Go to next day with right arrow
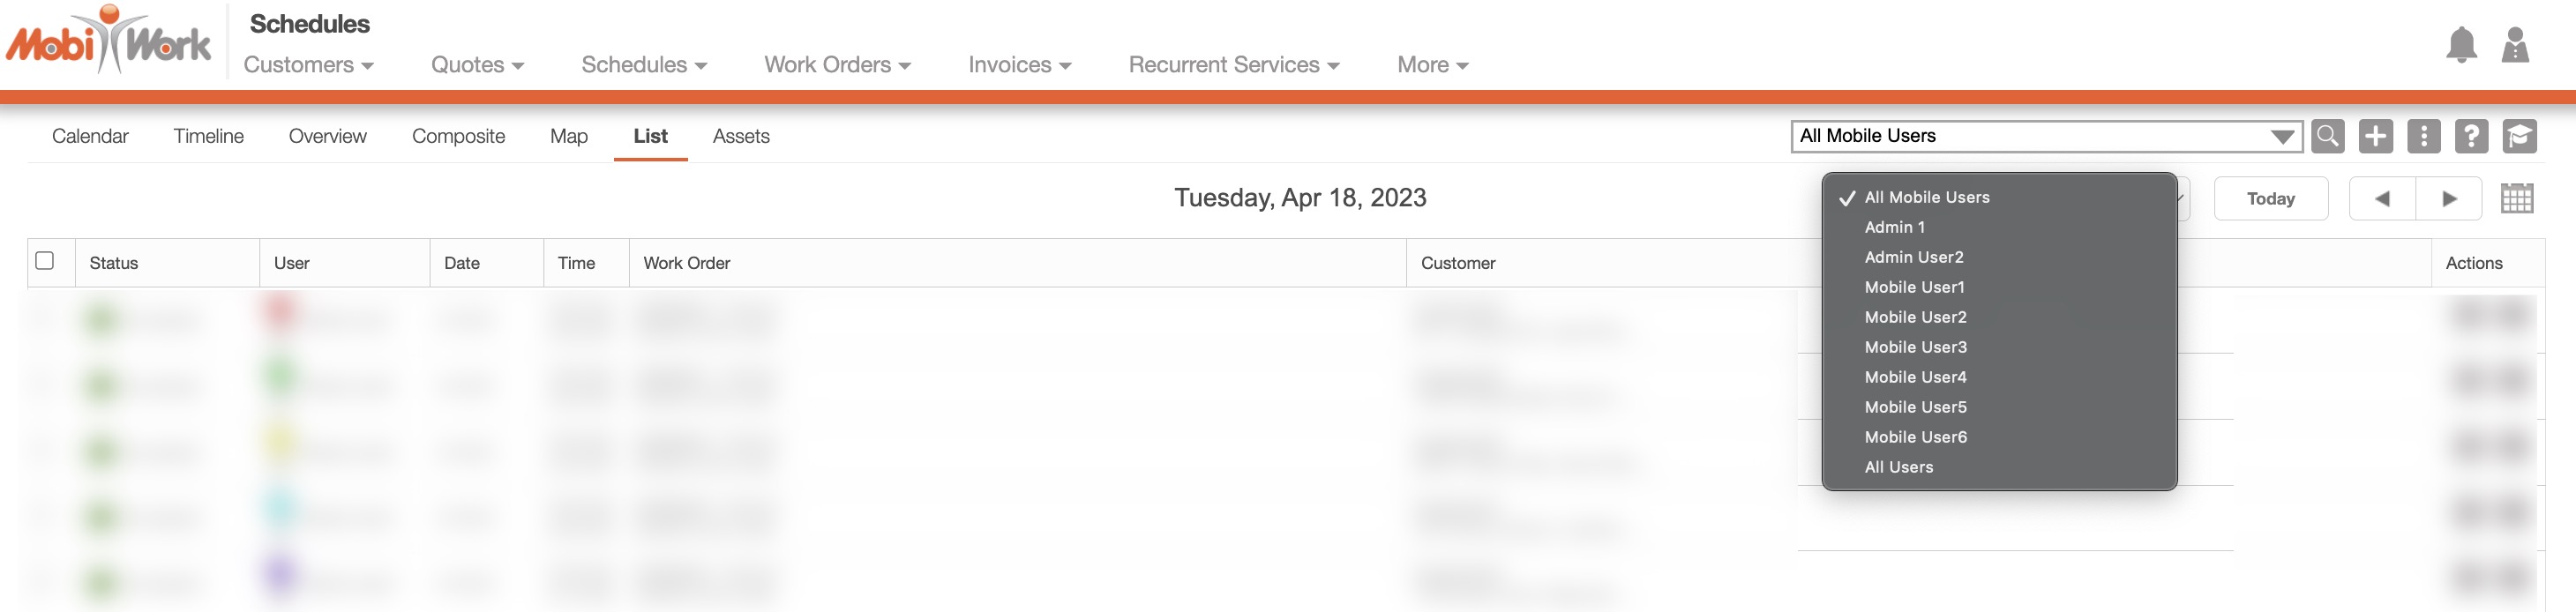The height and width of the screenshot is (612, 2576). pos(2449,198)
